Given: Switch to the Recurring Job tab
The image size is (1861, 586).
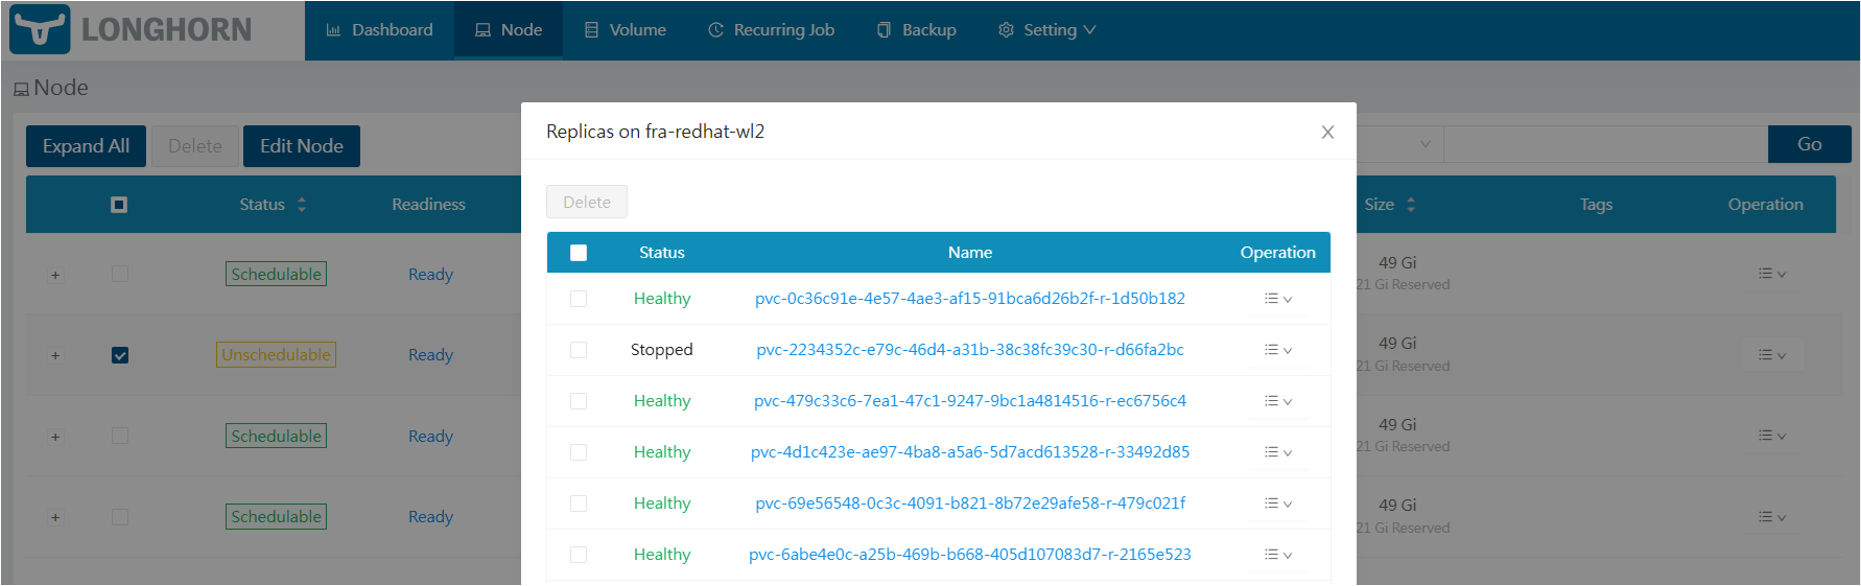Looking at the screenshot, I should click(771, 30).
